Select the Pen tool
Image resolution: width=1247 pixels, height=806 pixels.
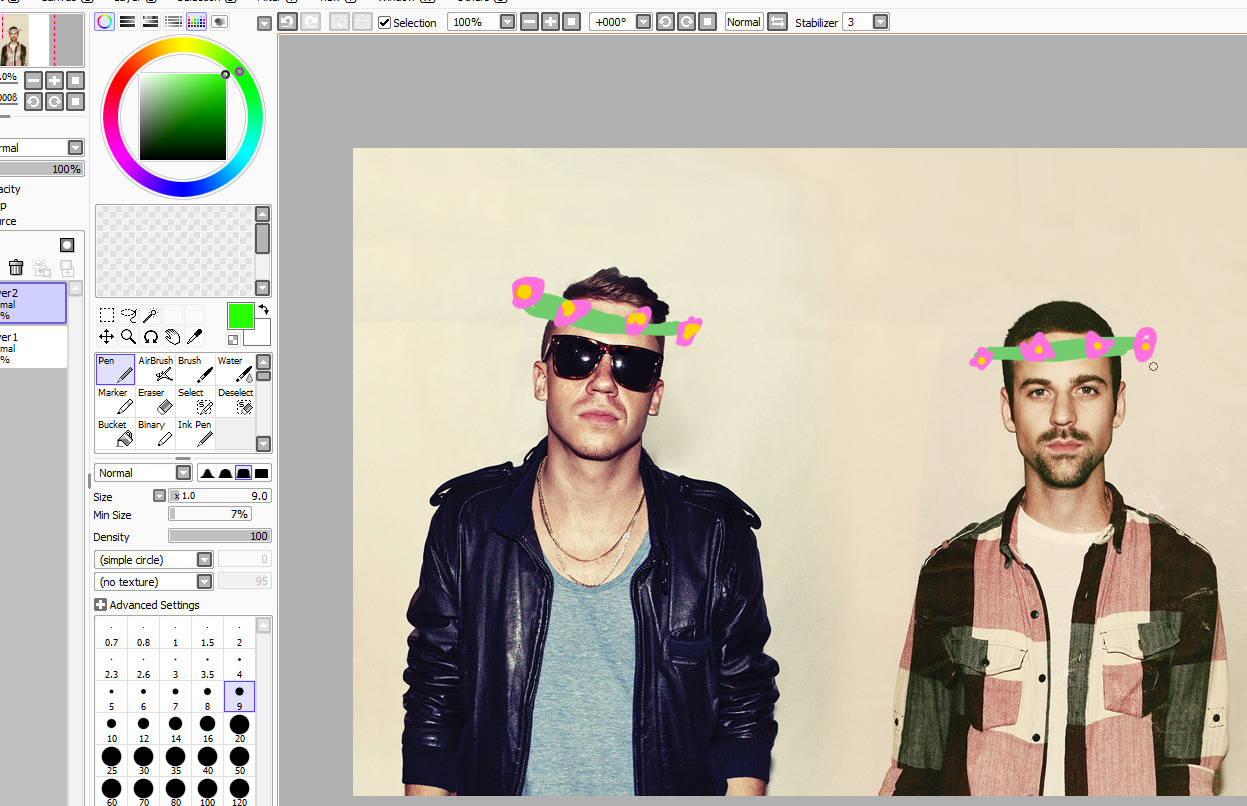(x=116, y=369)
